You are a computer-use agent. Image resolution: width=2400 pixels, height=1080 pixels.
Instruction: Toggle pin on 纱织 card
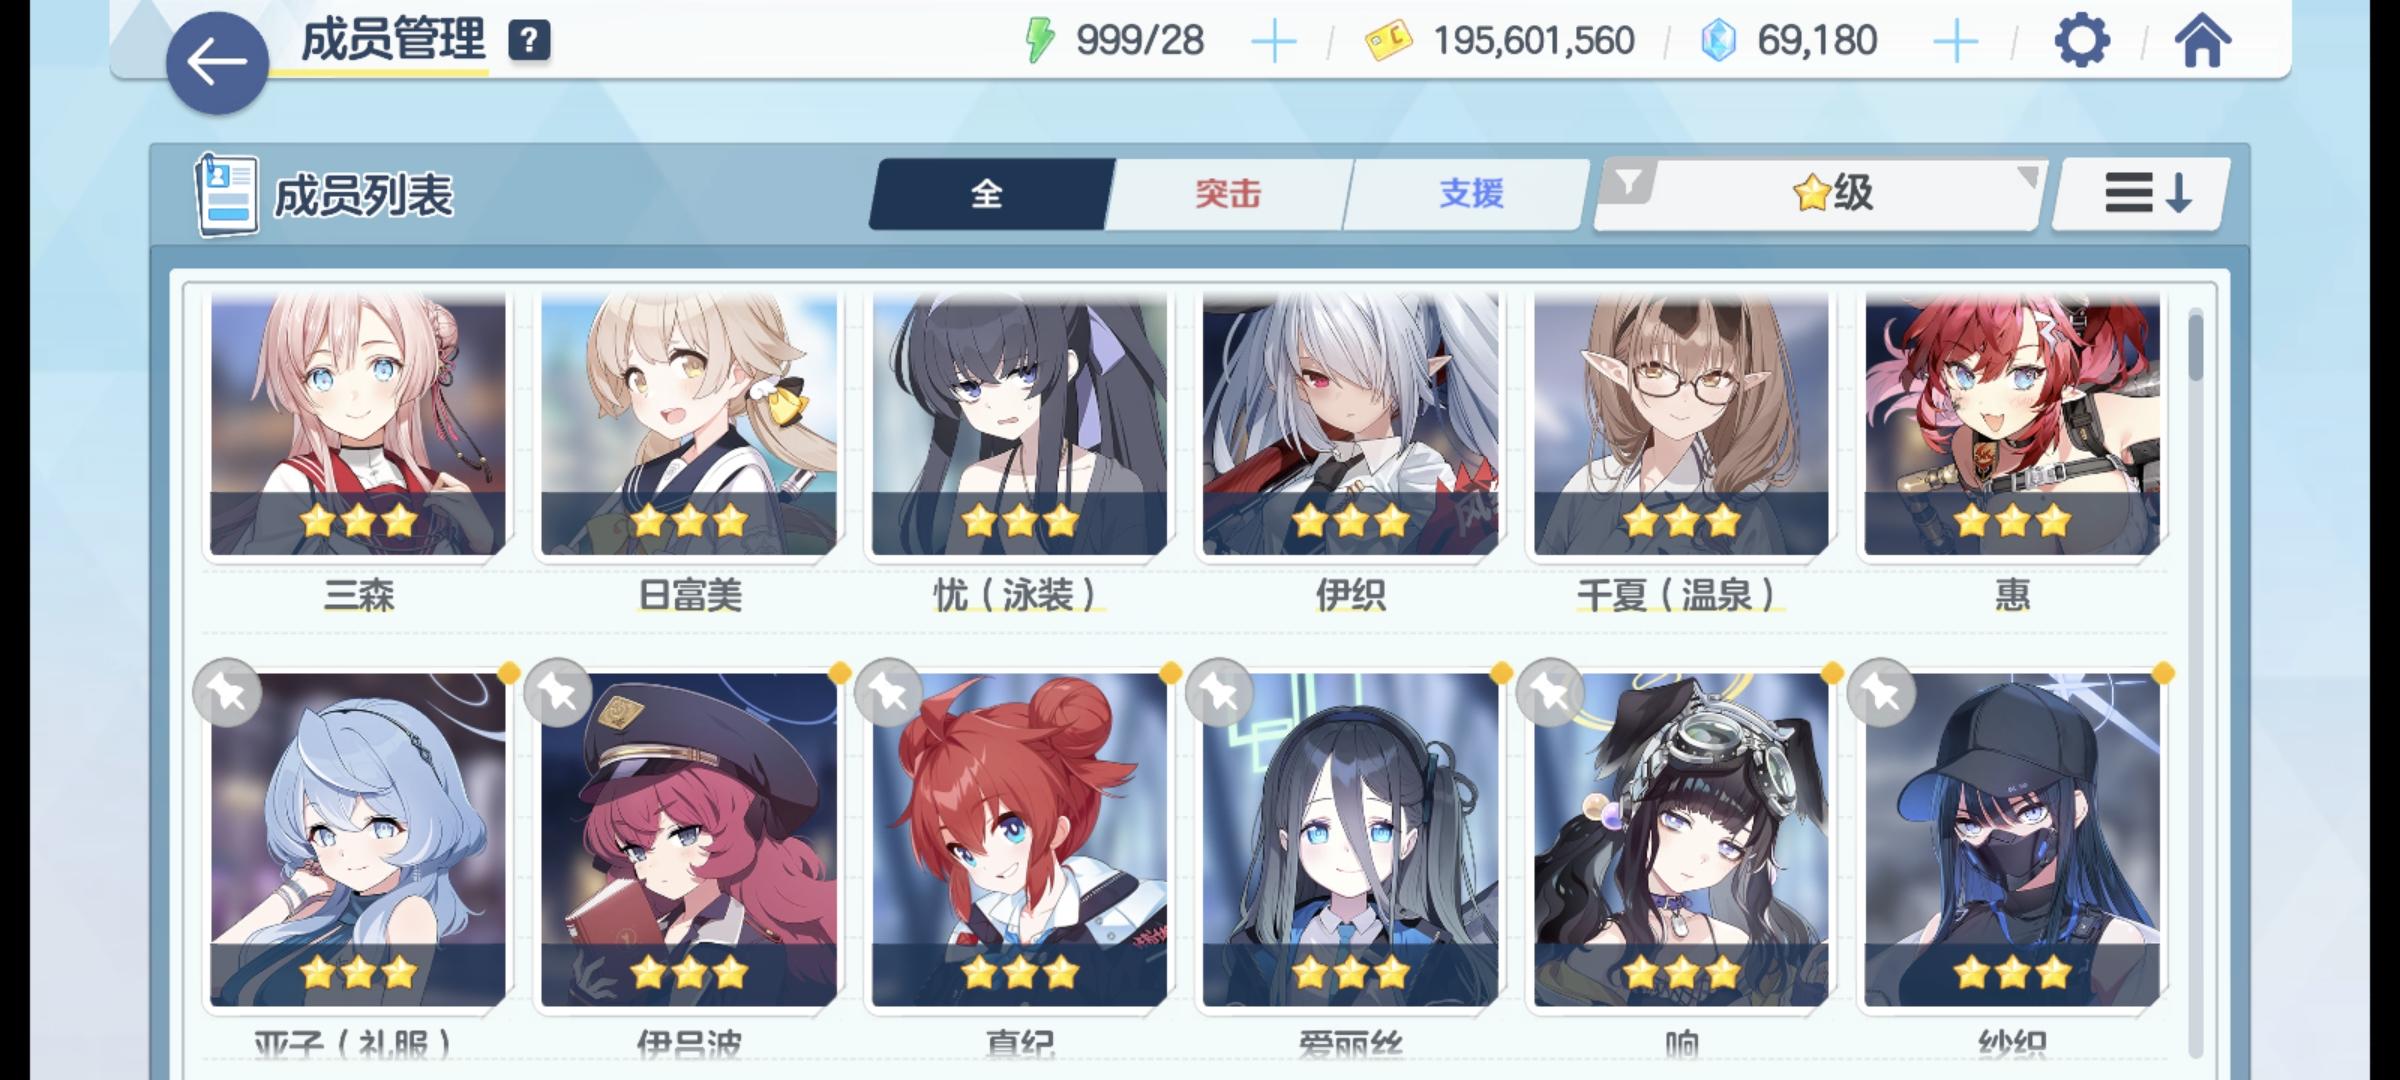1882,692
